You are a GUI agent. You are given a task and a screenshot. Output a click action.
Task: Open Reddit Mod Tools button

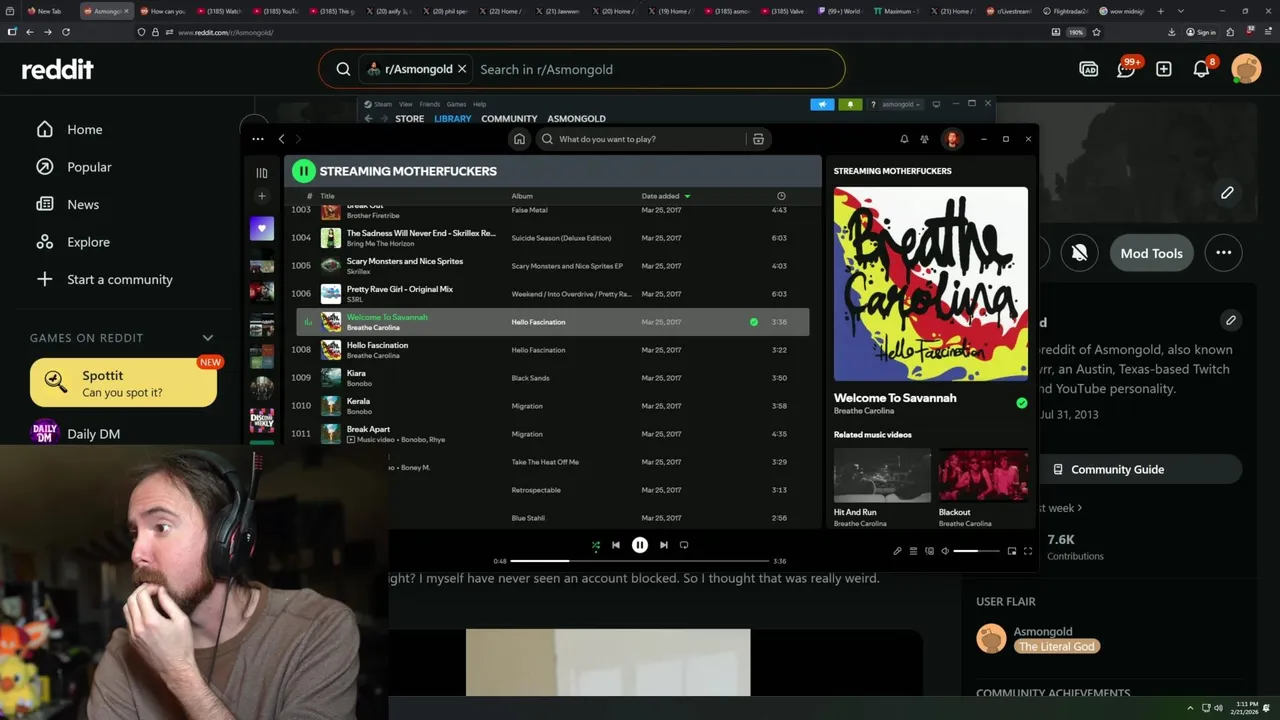(x=1151, y=253)
